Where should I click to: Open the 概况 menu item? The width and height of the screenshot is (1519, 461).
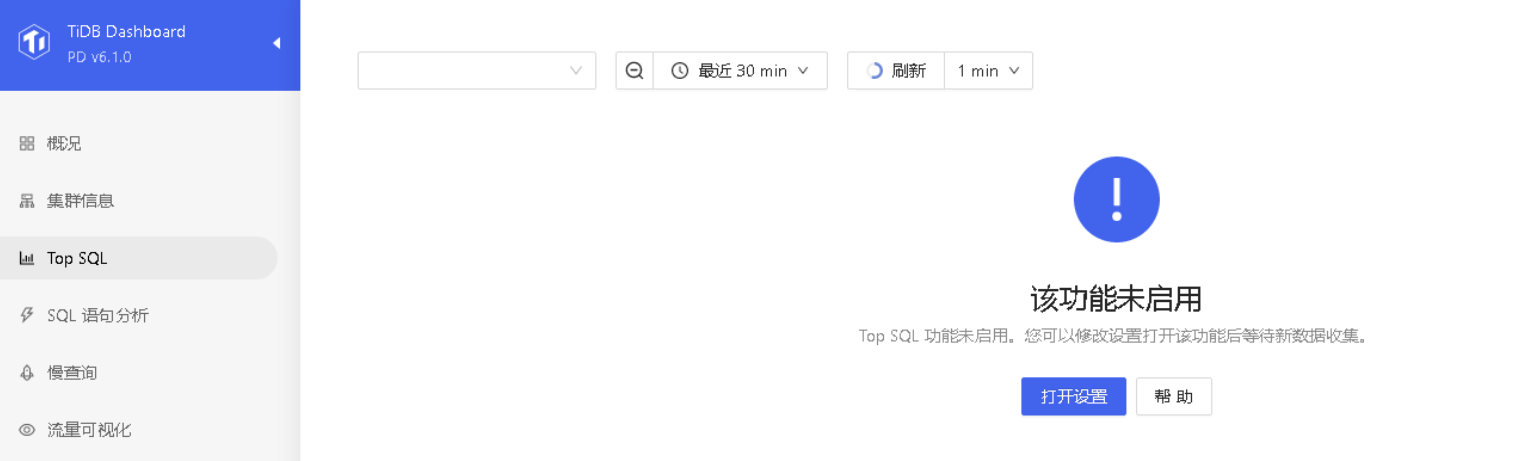click(65, 144)
